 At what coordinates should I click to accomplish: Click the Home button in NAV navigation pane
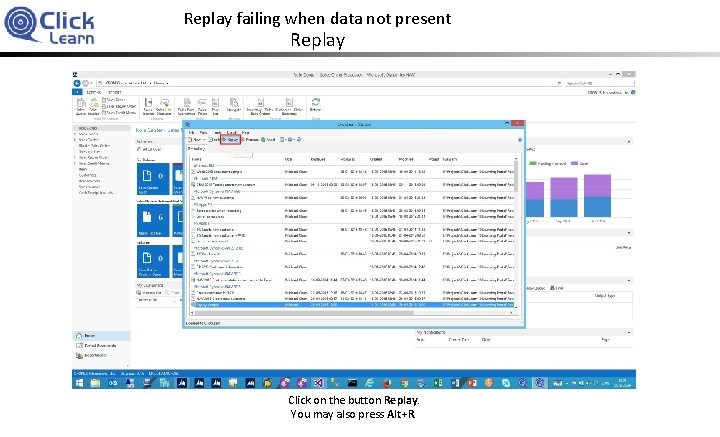click(101, 336)
